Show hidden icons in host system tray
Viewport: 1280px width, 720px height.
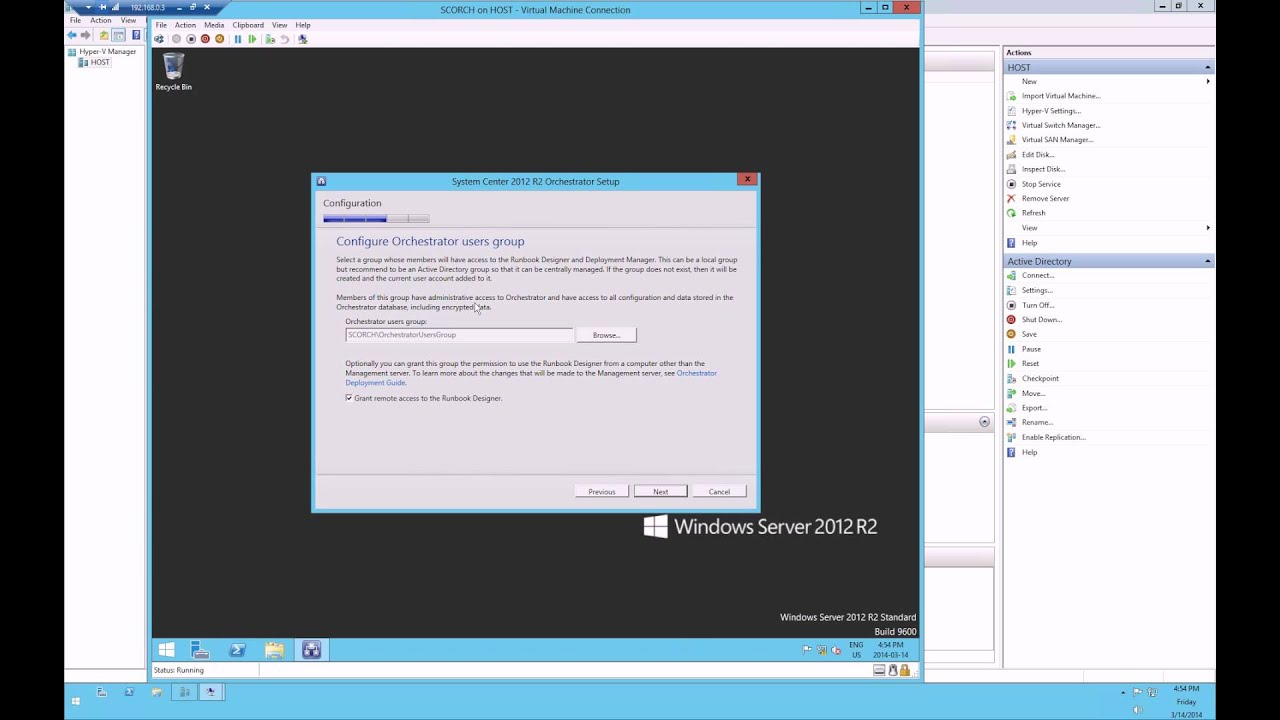(1123, 692)
